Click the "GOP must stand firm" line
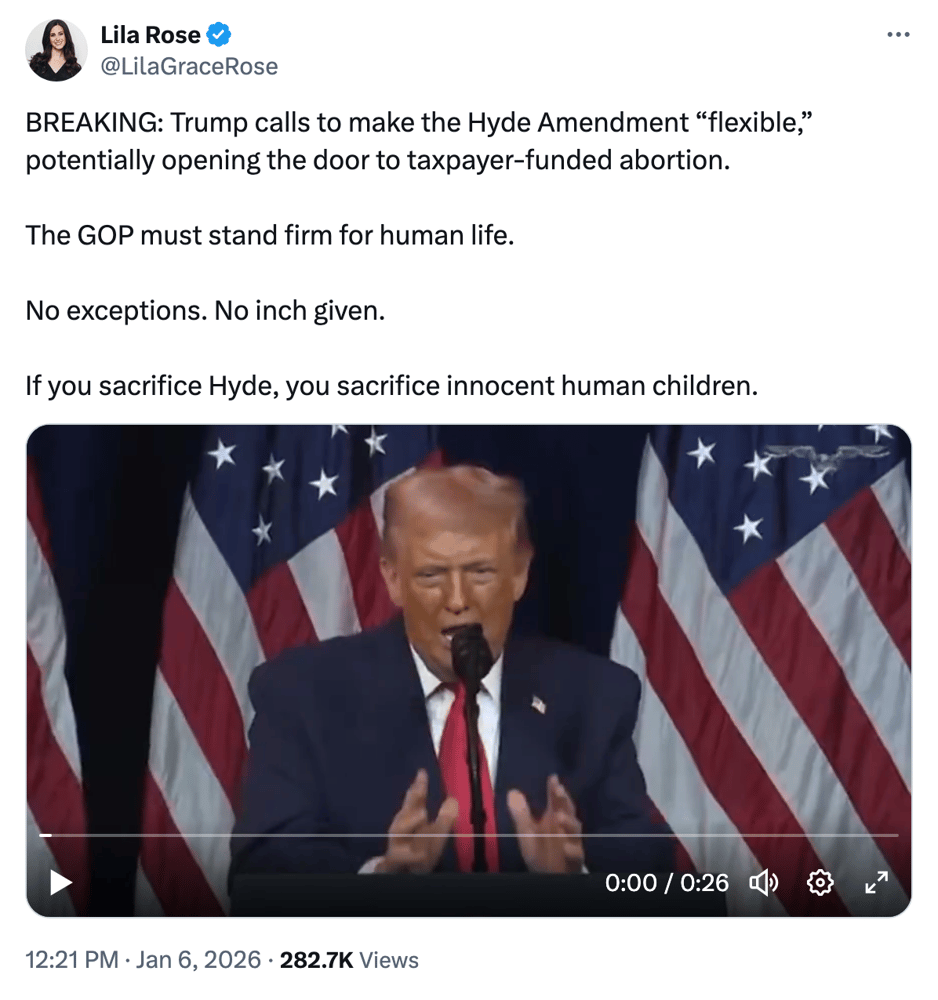 (269, 236)
